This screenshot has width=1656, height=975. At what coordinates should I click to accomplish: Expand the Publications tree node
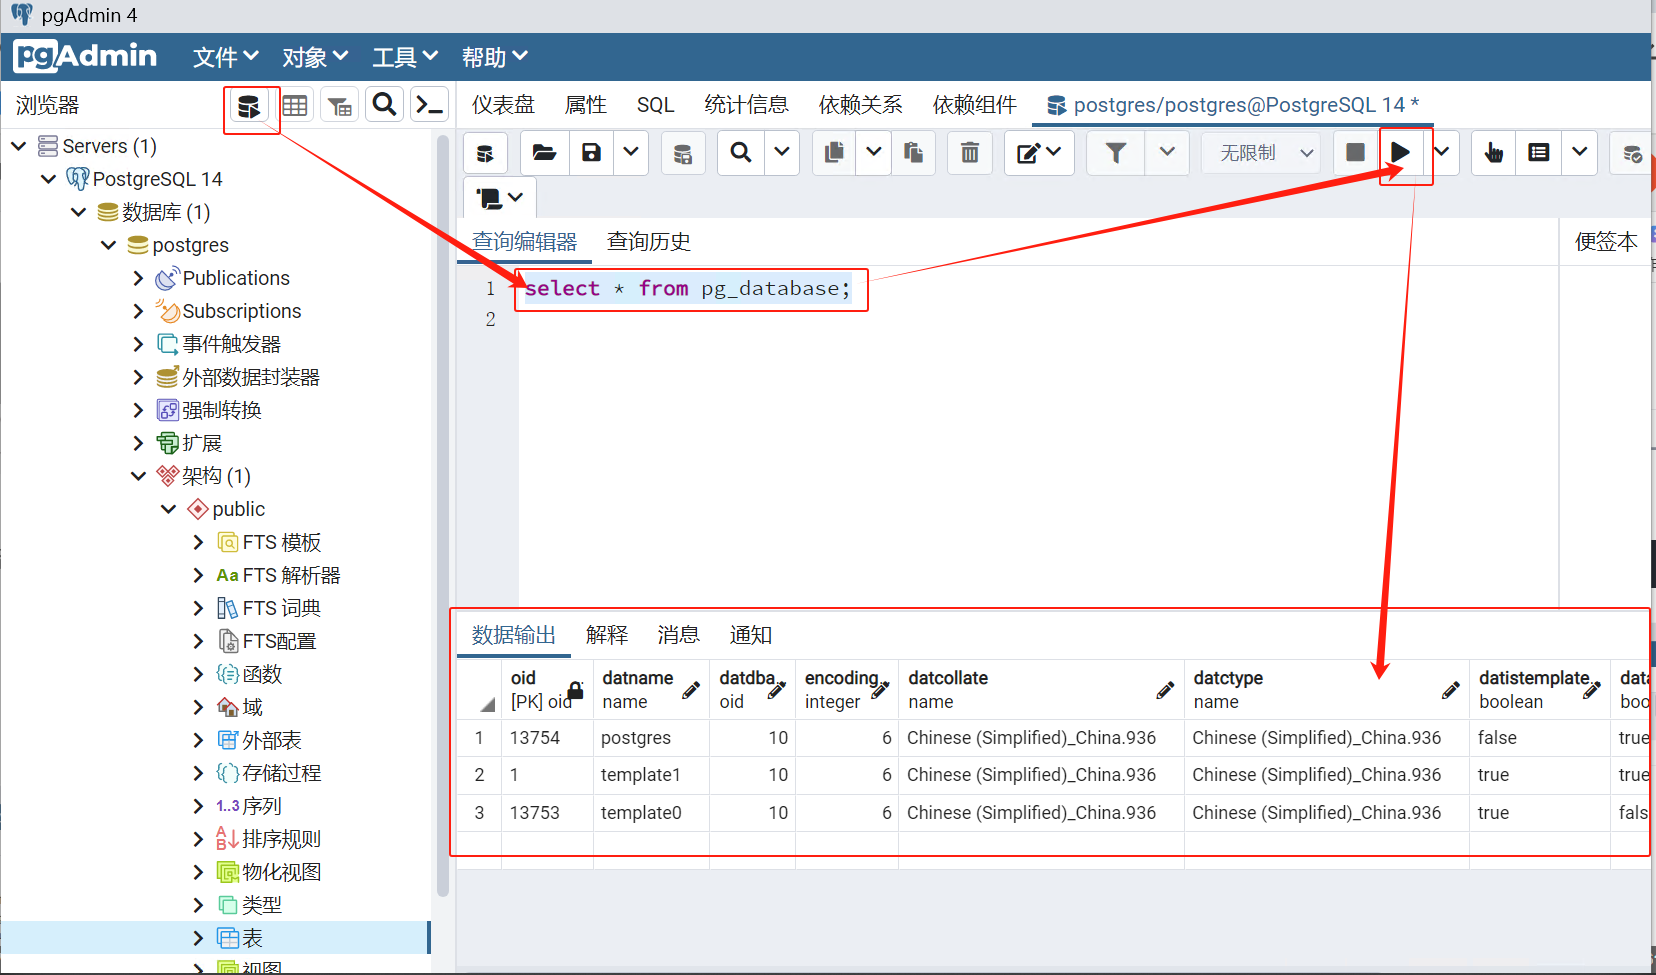138,278
